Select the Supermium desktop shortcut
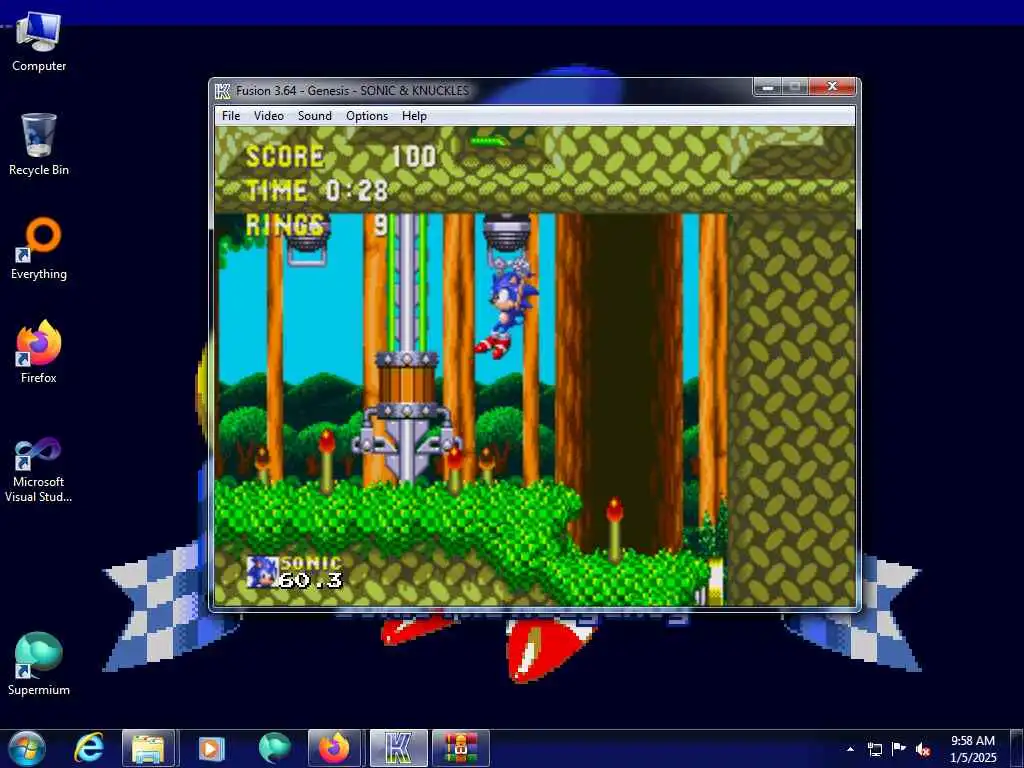 [x=39, y=664]
